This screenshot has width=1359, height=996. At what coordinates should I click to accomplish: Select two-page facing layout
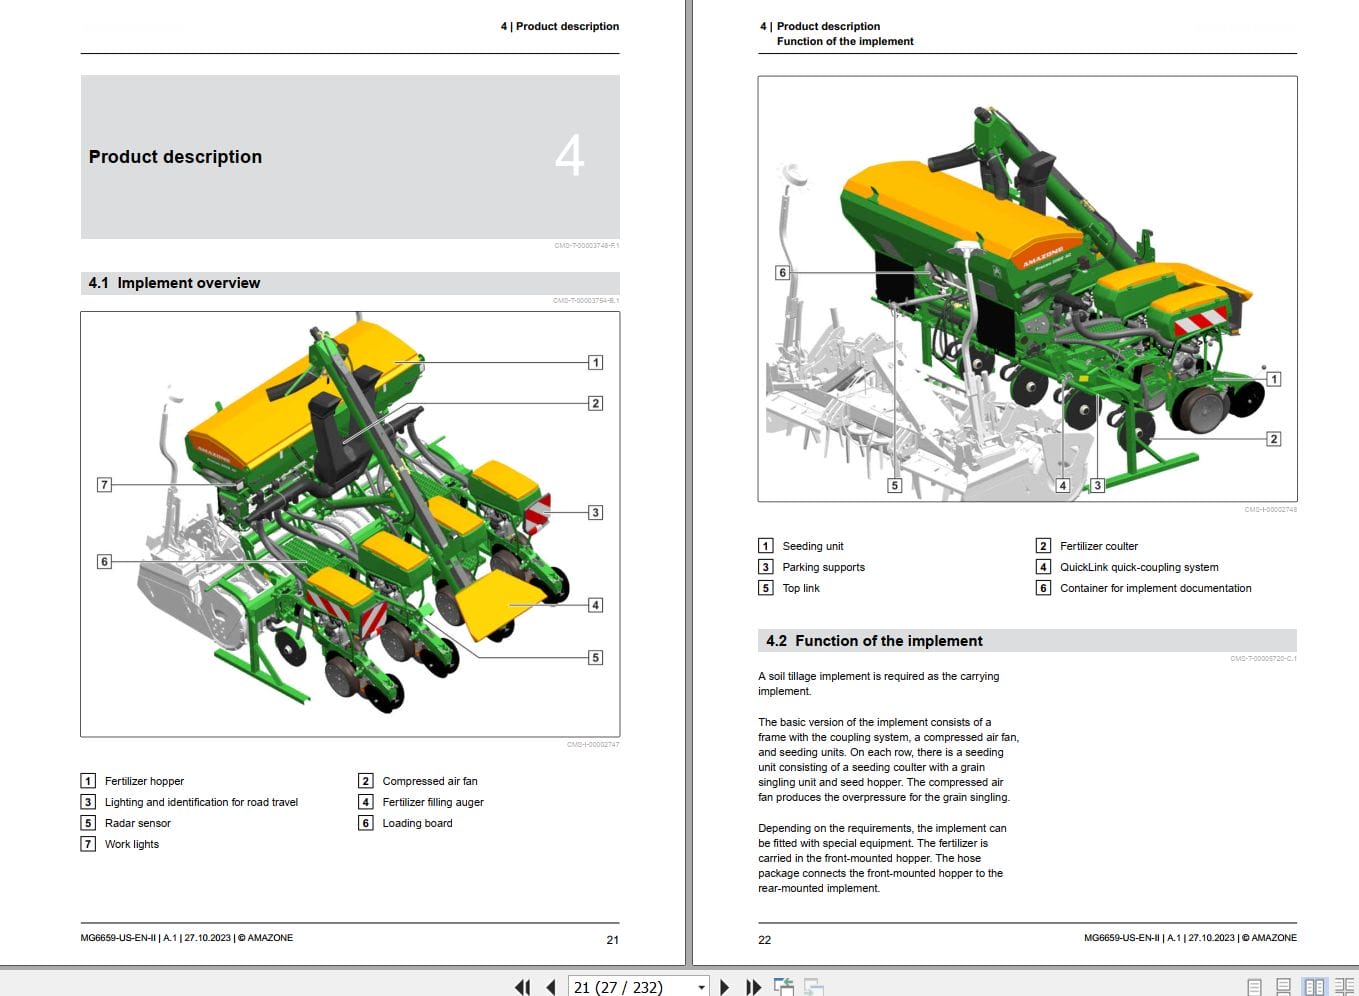[x=1314, y=987]
